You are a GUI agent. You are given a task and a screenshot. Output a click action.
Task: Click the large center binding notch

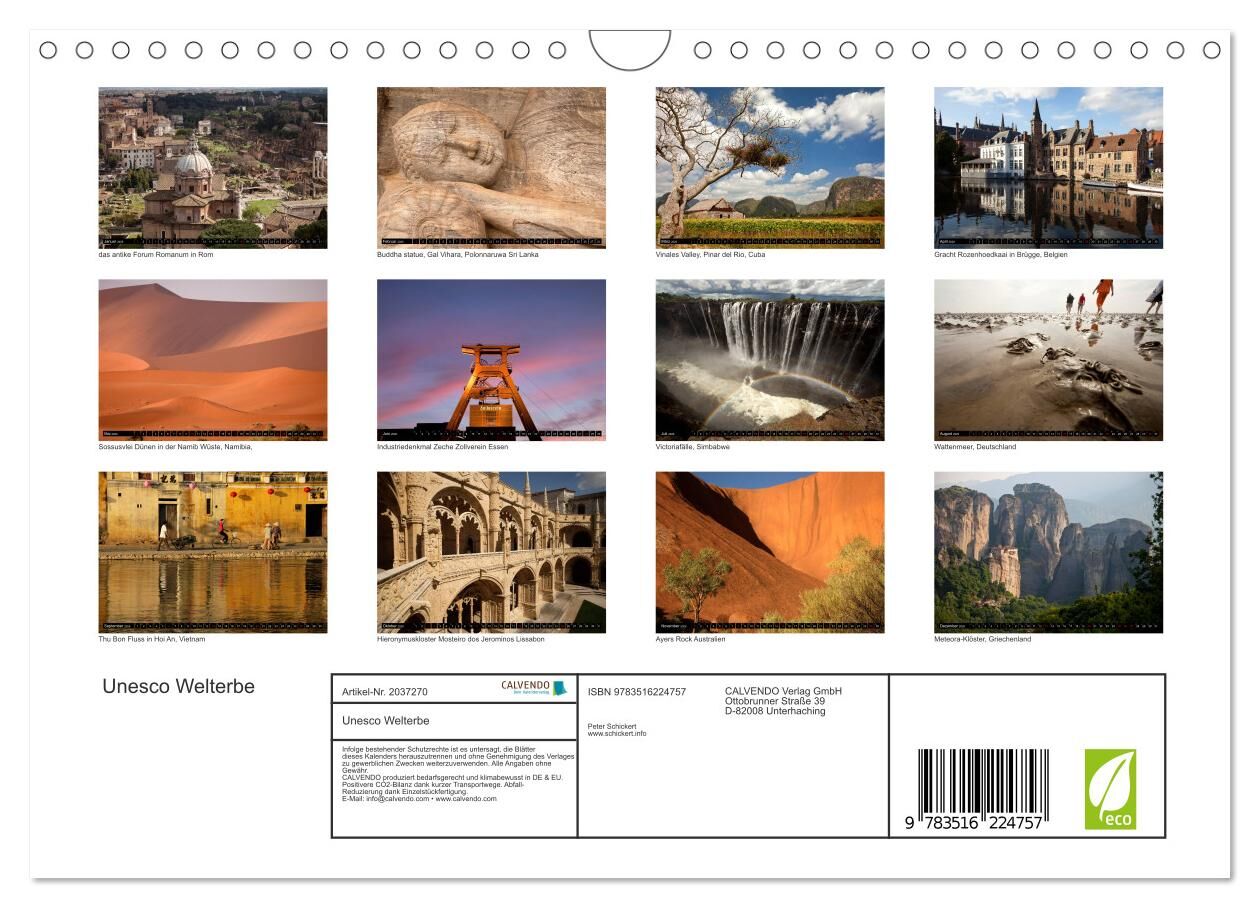pyautogui.click(x=630, y=50)
